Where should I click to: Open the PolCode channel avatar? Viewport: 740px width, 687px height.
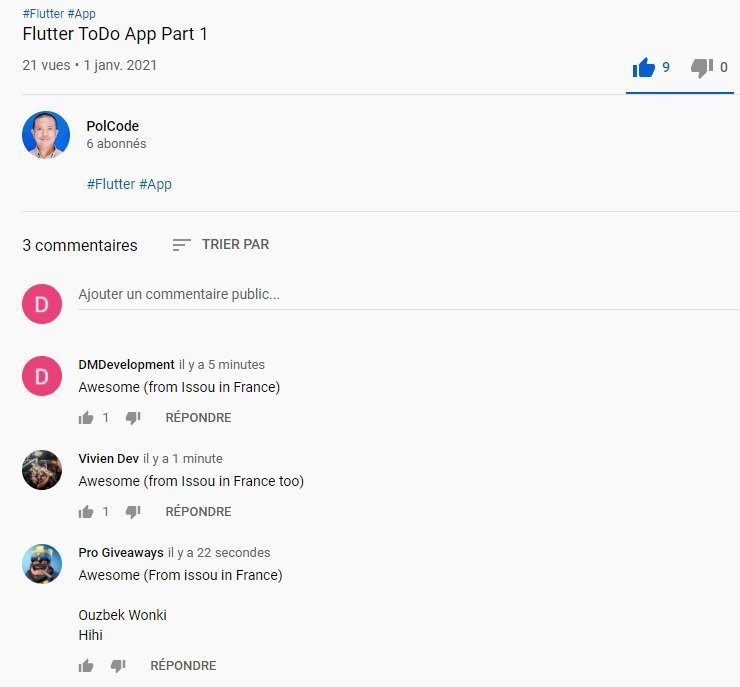pos(46,135)
